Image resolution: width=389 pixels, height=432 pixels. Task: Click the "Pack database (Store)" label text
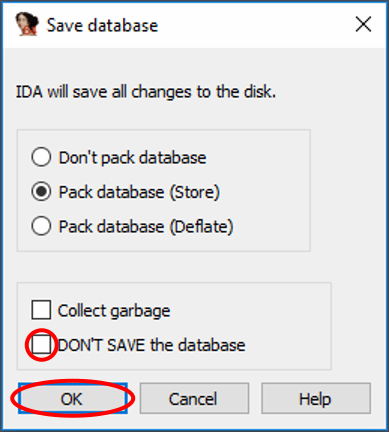pos(139,192)
